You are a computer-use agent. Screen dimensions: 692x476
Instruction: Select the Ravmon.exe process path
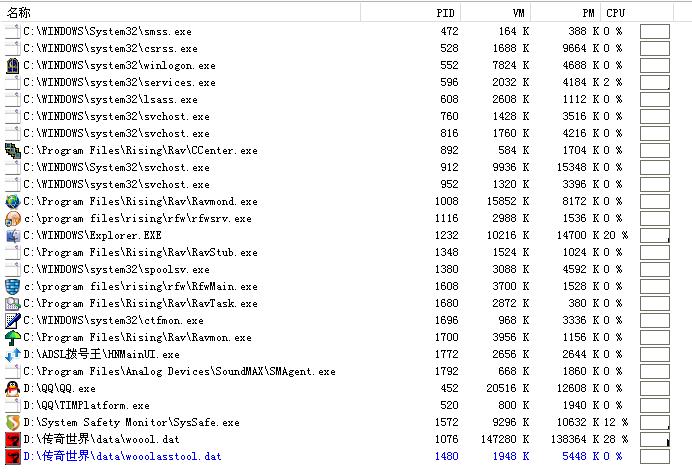pyautogui.click(x=137, y=337)
